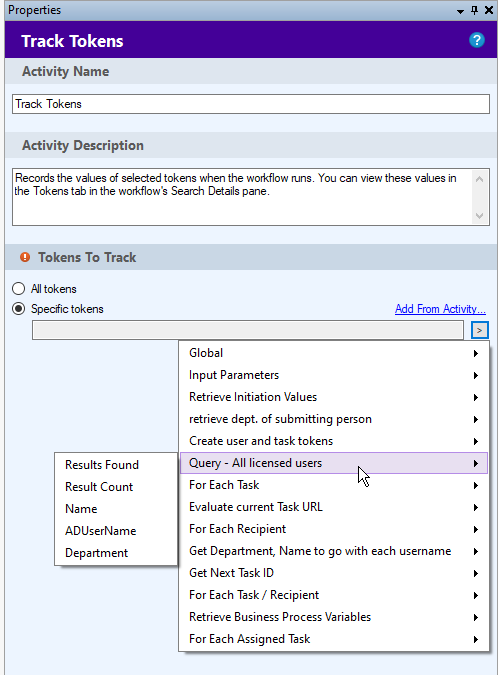Click the specific tokens input box

tap(248, 330)
